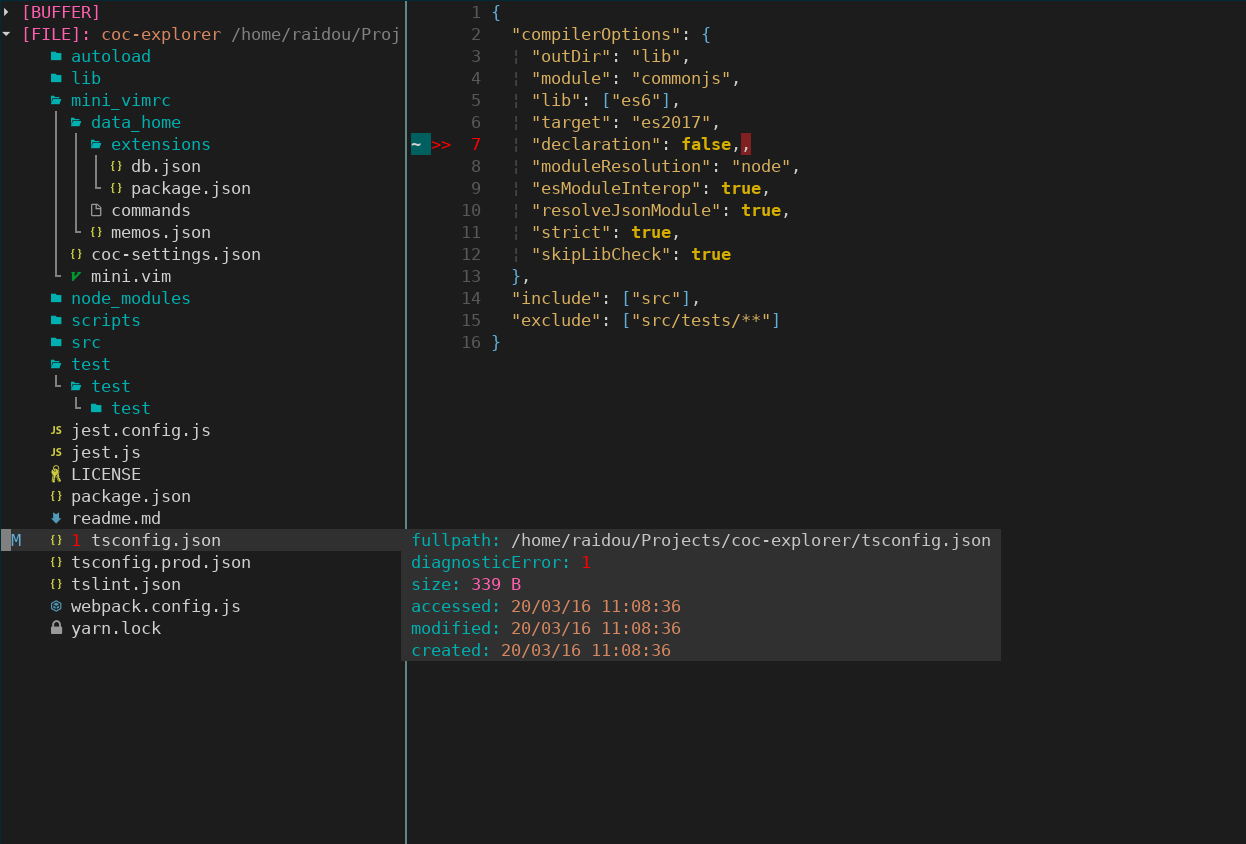Click the JS icon next to jest.config.js

point(56,430)
